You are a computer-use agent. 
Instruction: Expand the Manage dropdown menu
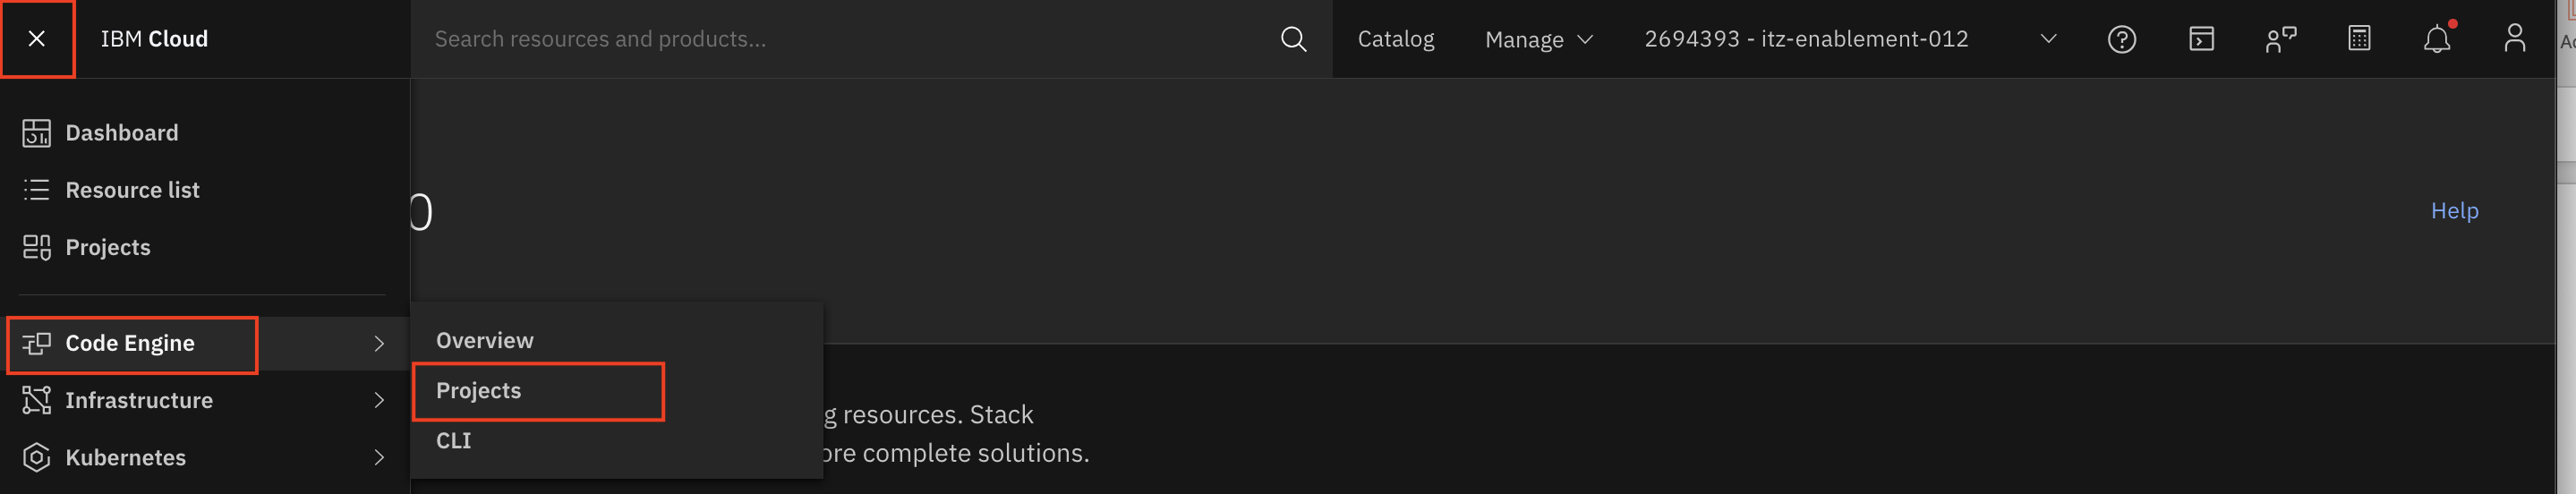click(1538, 39)
